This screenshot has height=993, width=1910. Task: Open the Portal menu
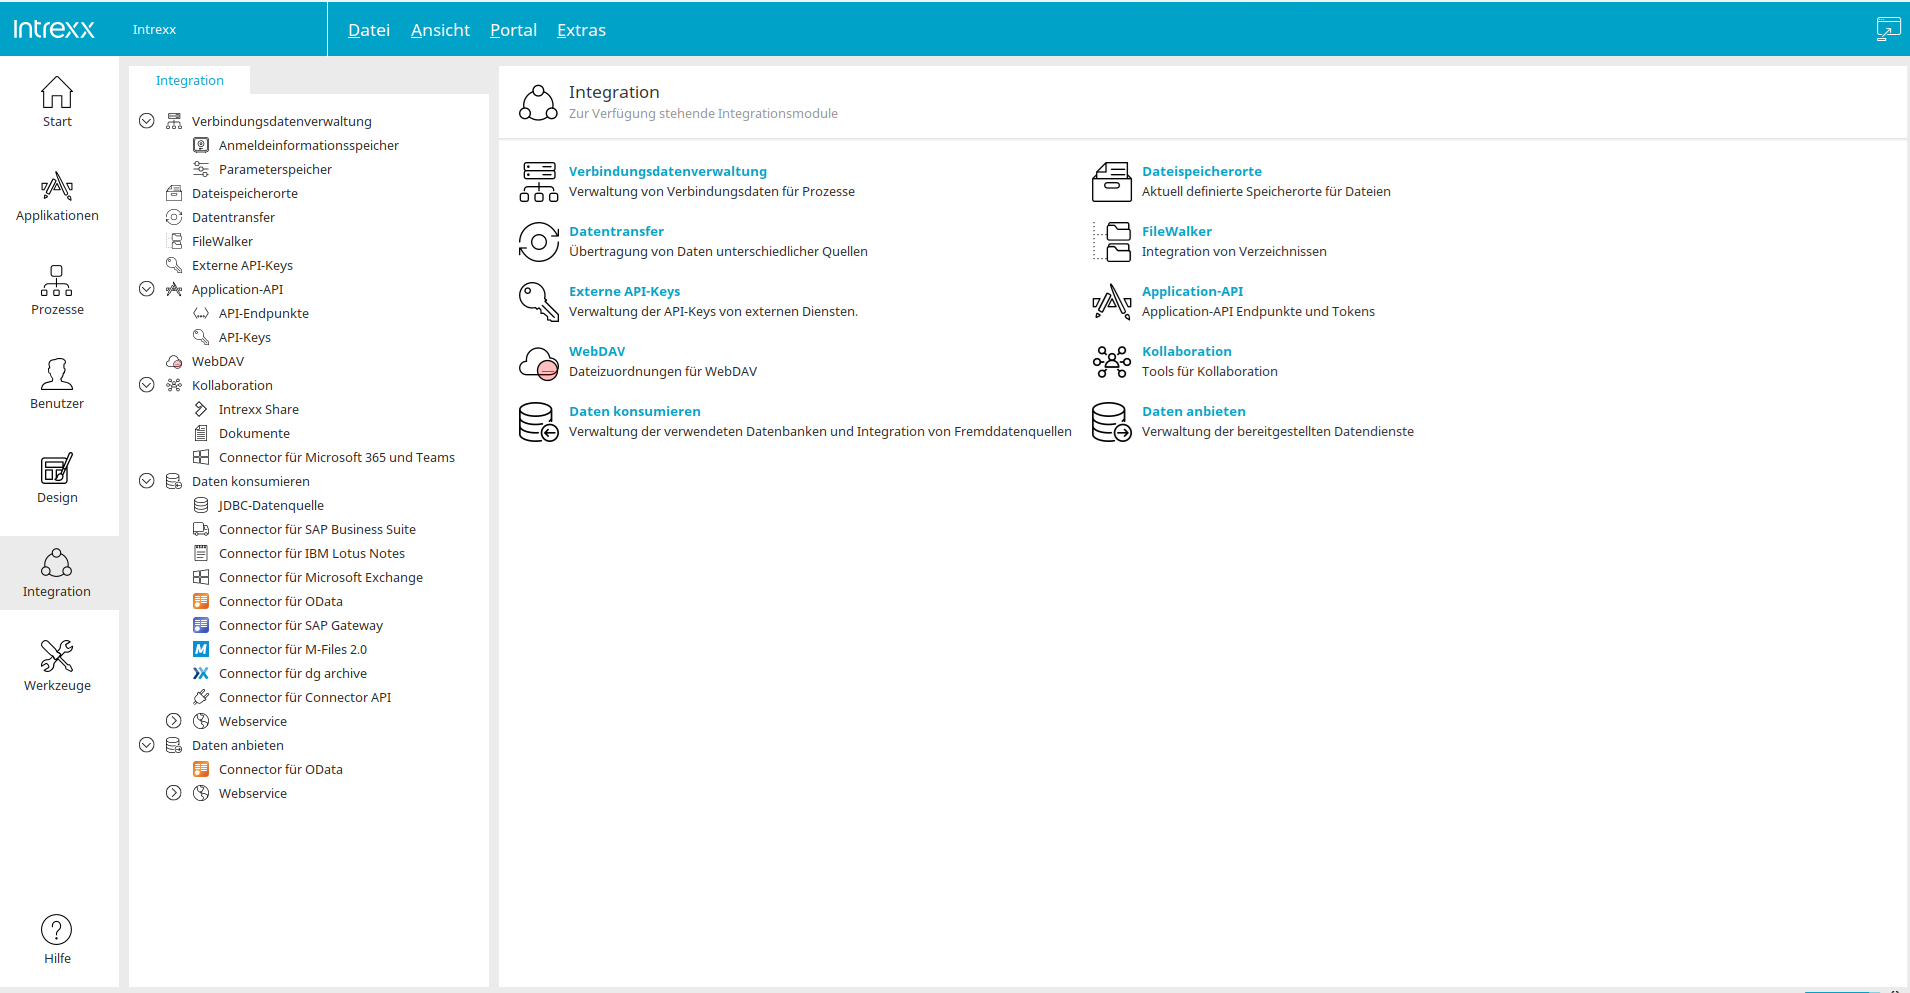[x=513, y=30]
